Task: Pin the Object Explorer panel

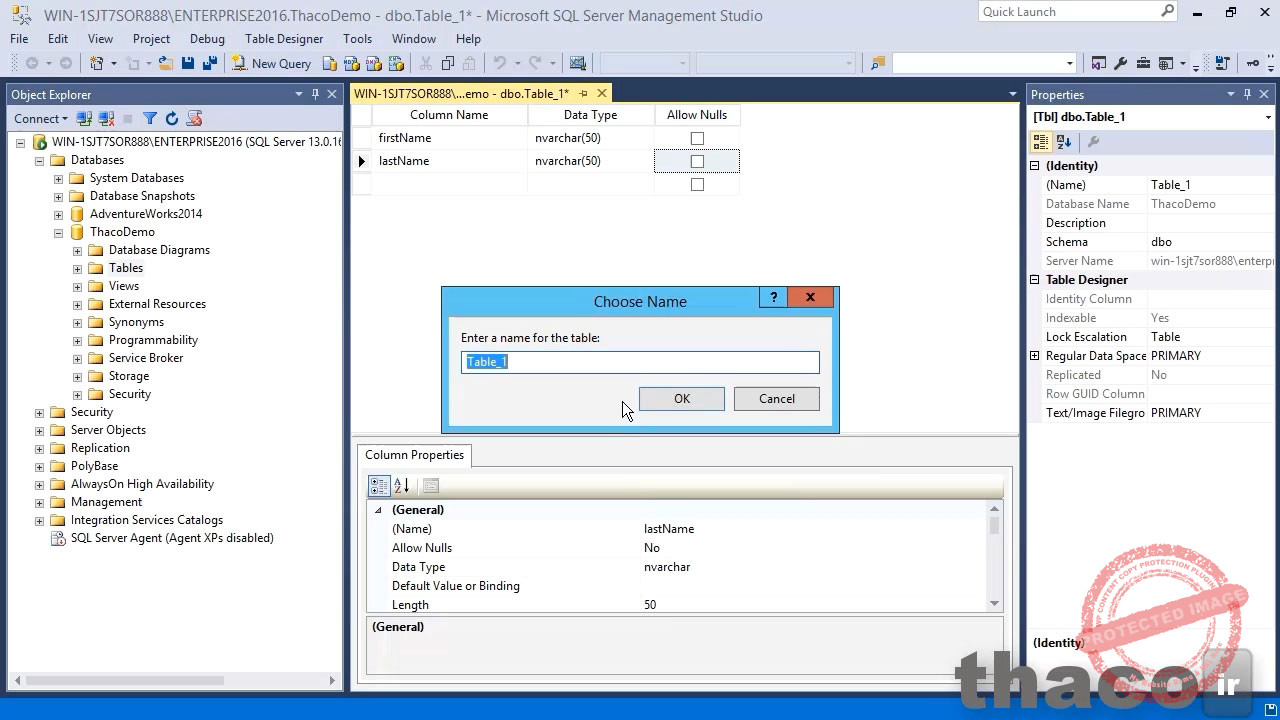Action: tap(315, 94)
